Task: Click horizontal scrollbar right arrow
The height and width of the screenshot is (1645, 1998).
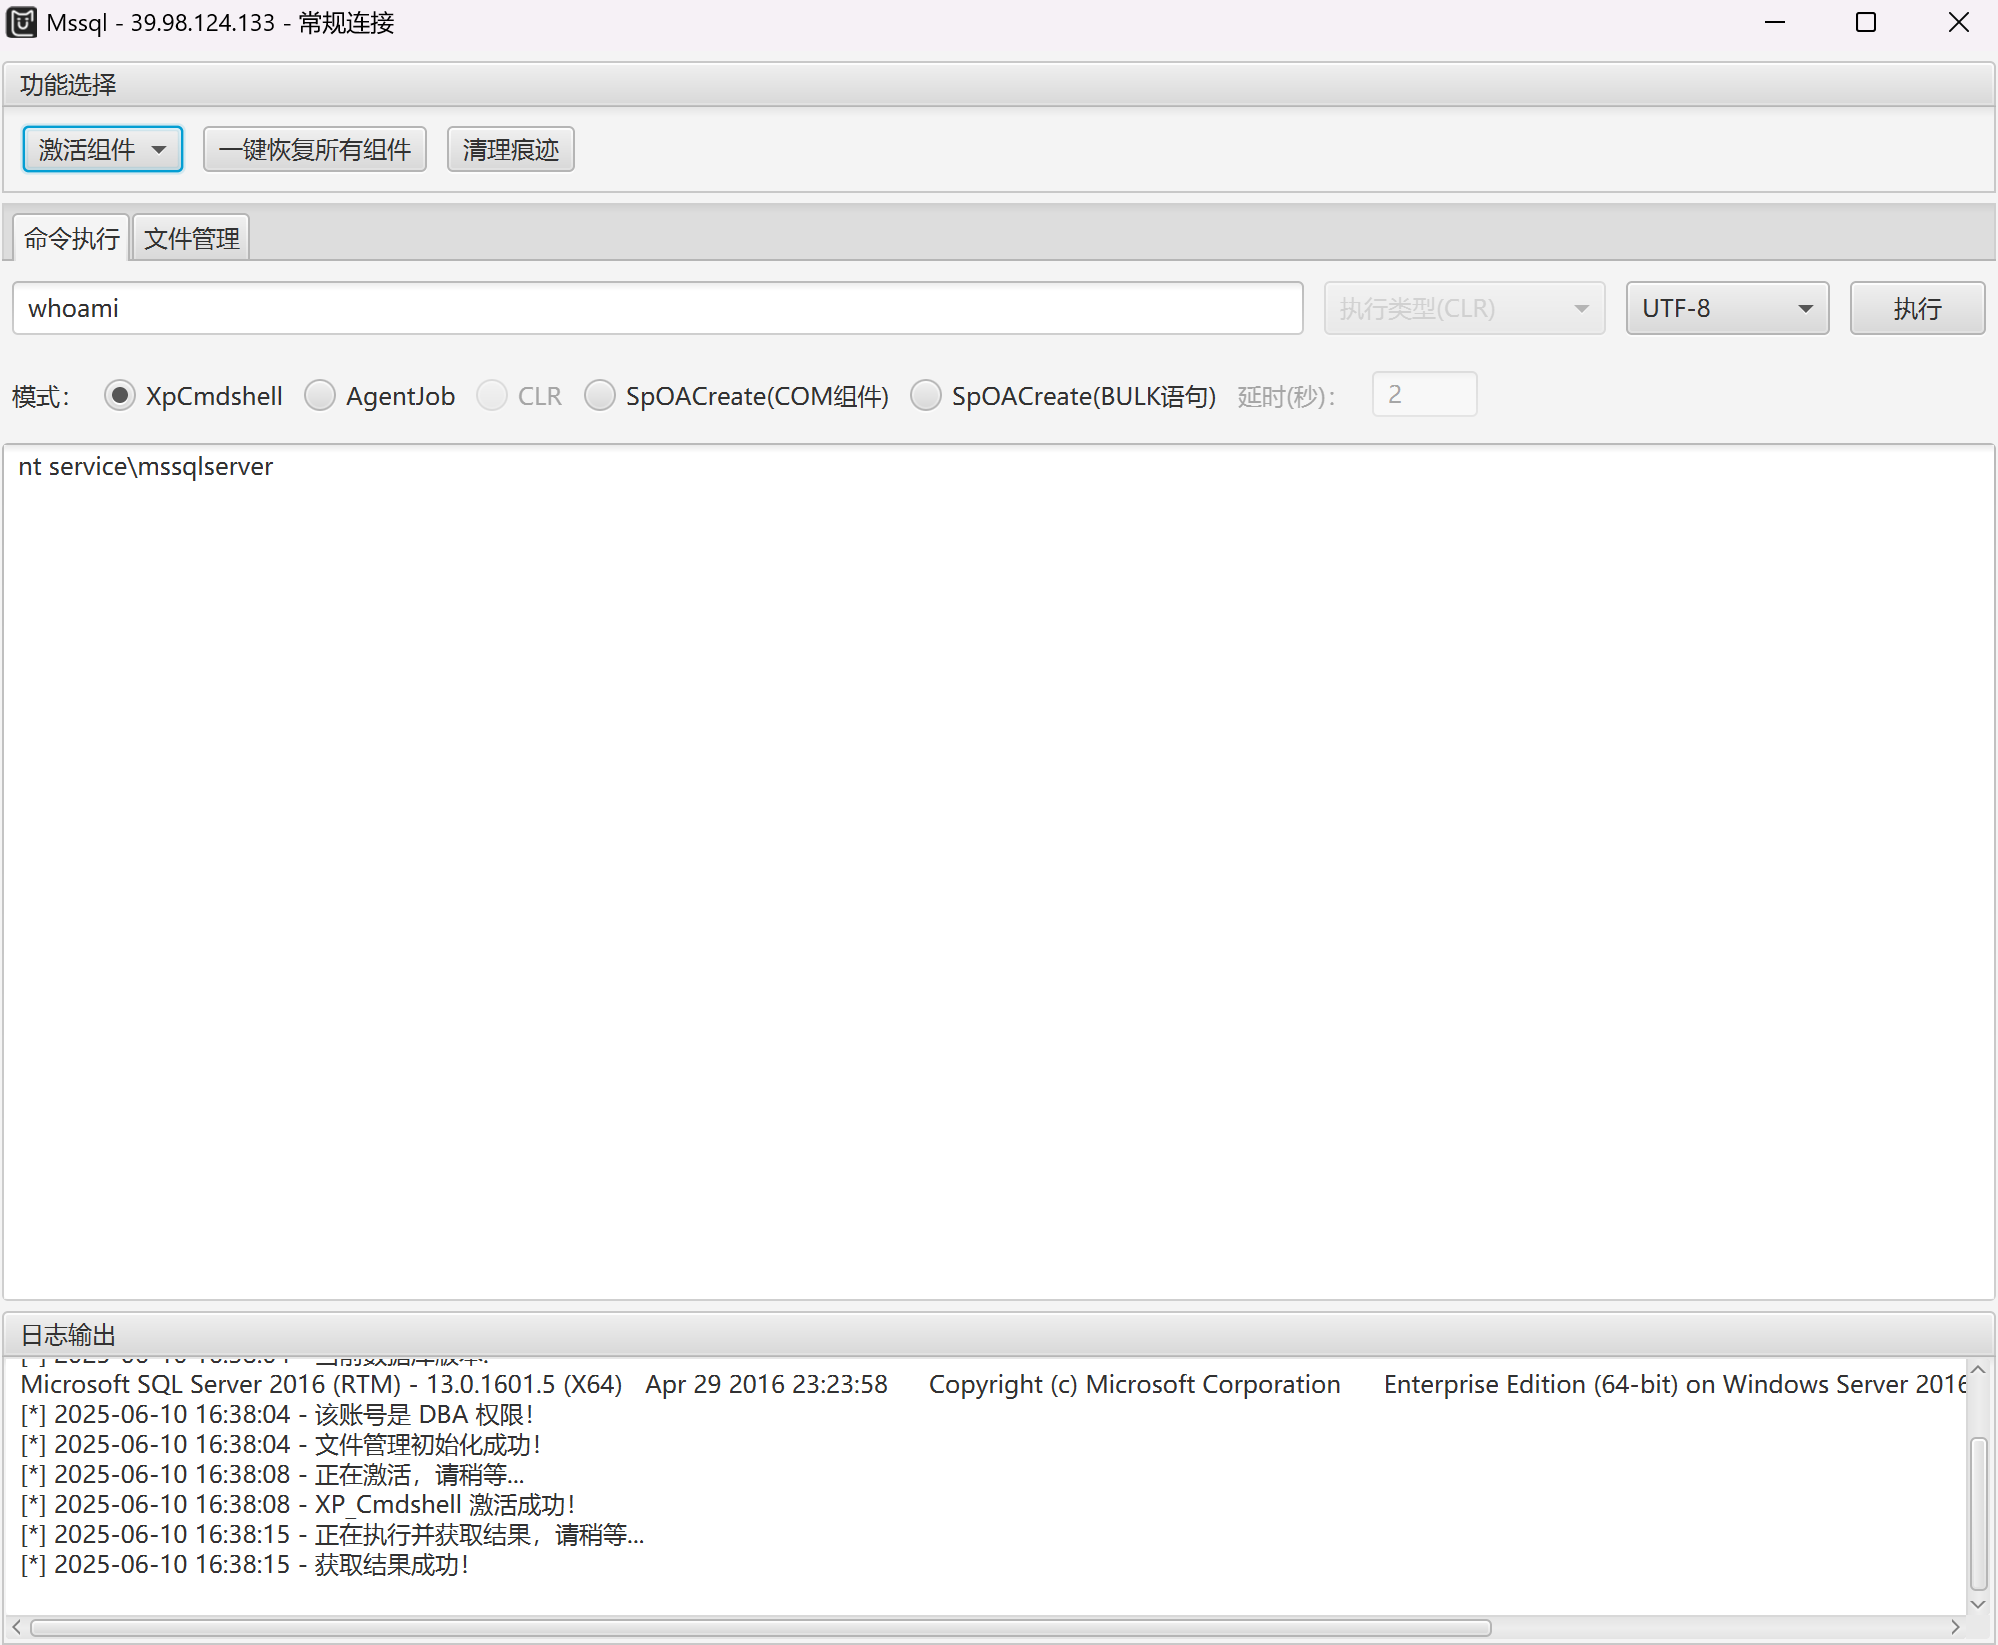Action: pyautogui.click(x=1955, y=1627)
